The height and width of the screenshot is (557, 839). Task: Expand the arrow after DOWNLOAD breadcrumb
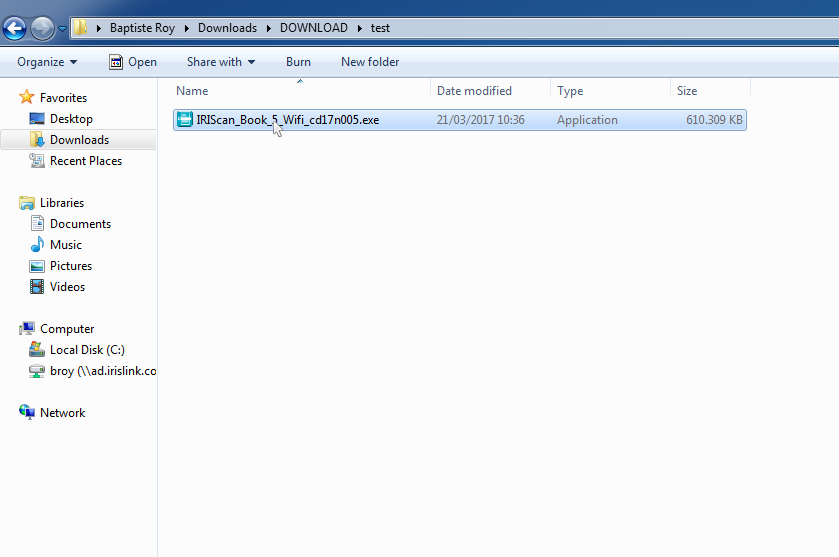coord(360,28)
